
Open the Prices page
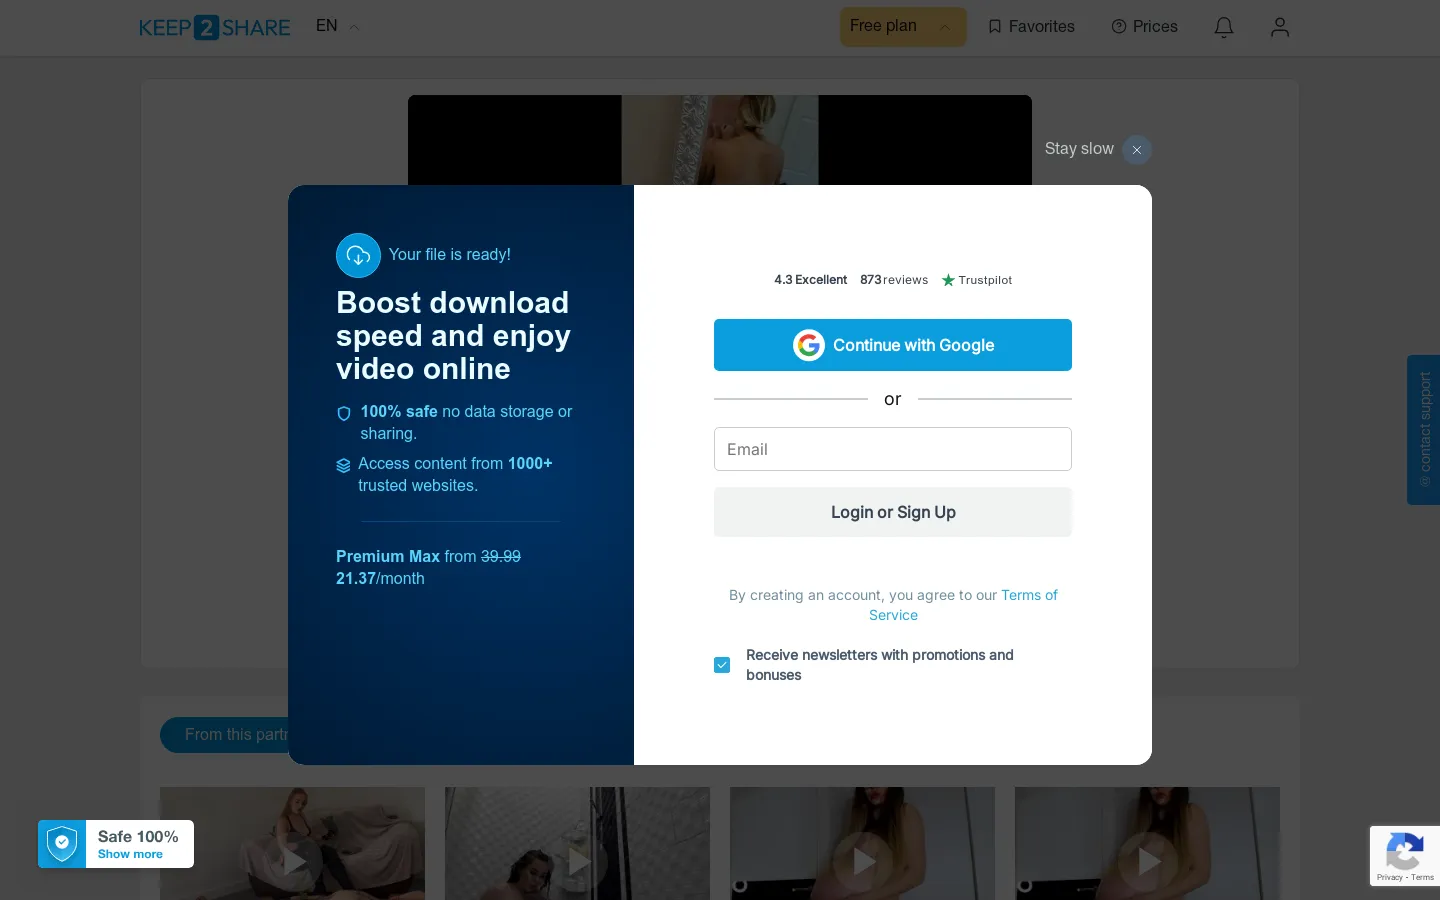(1145, 27)
